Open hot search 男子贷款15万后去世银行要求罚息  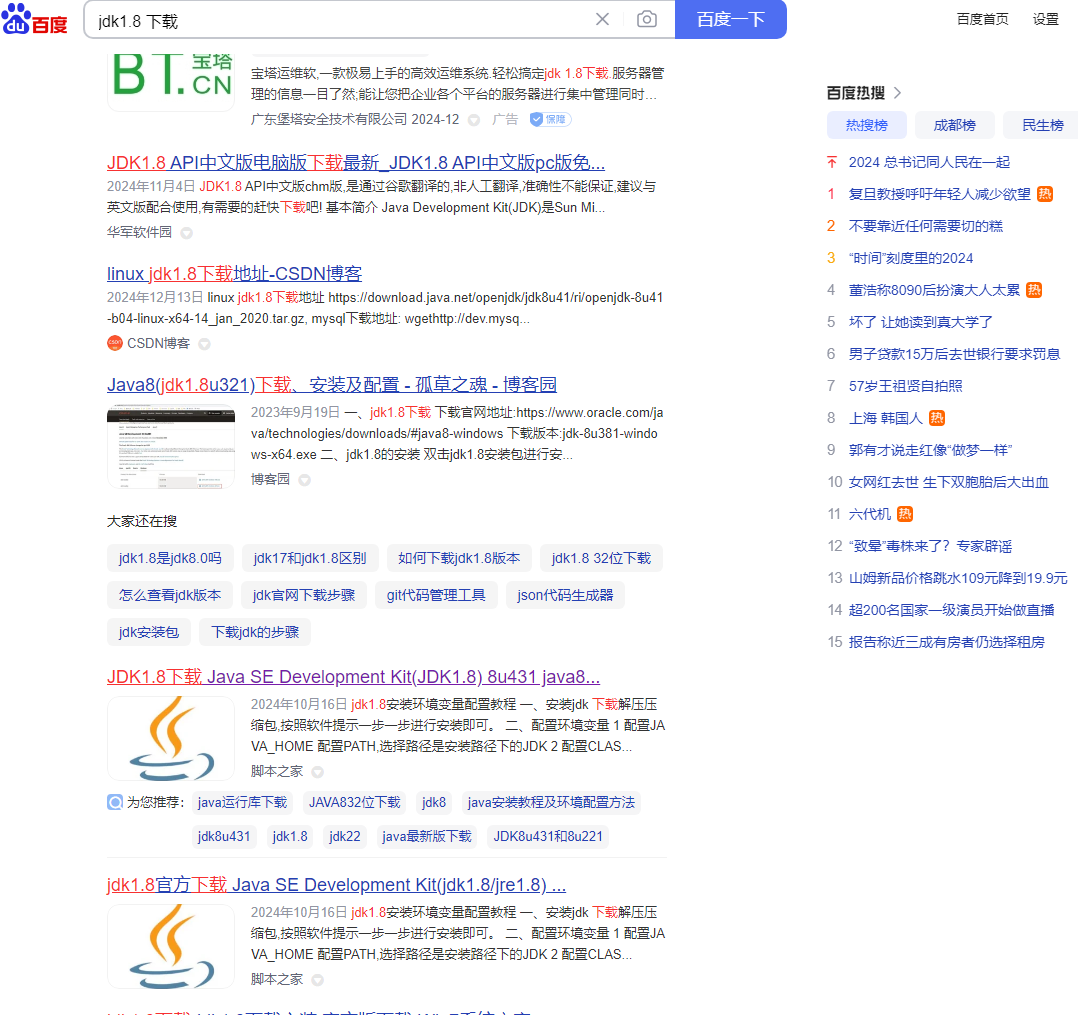pyautogui.click(x=954, y=353)
